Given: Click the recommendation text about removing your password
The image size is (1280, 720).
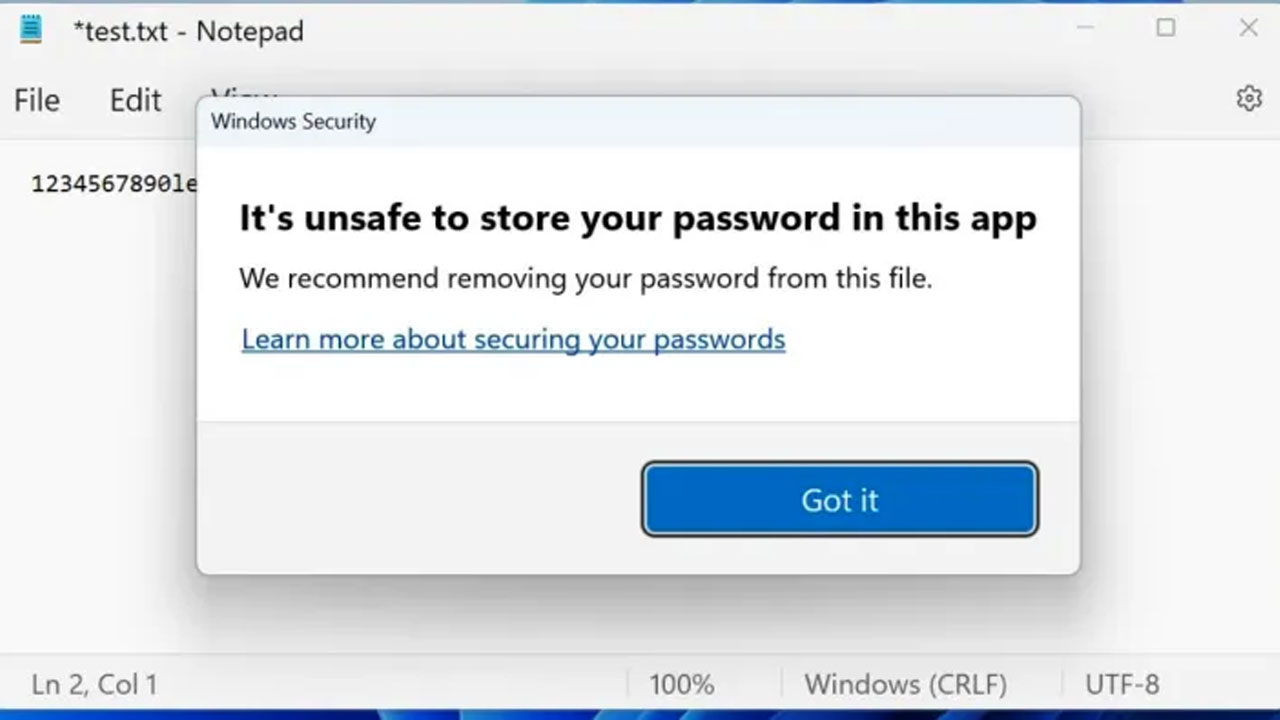Looking at the screenshot, I should pos(585,278).
